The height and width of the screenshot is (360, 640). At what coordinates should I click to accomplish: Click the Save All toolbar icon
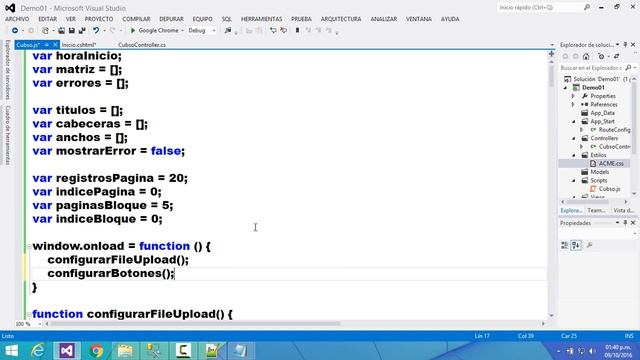click(x=82, y=31)
